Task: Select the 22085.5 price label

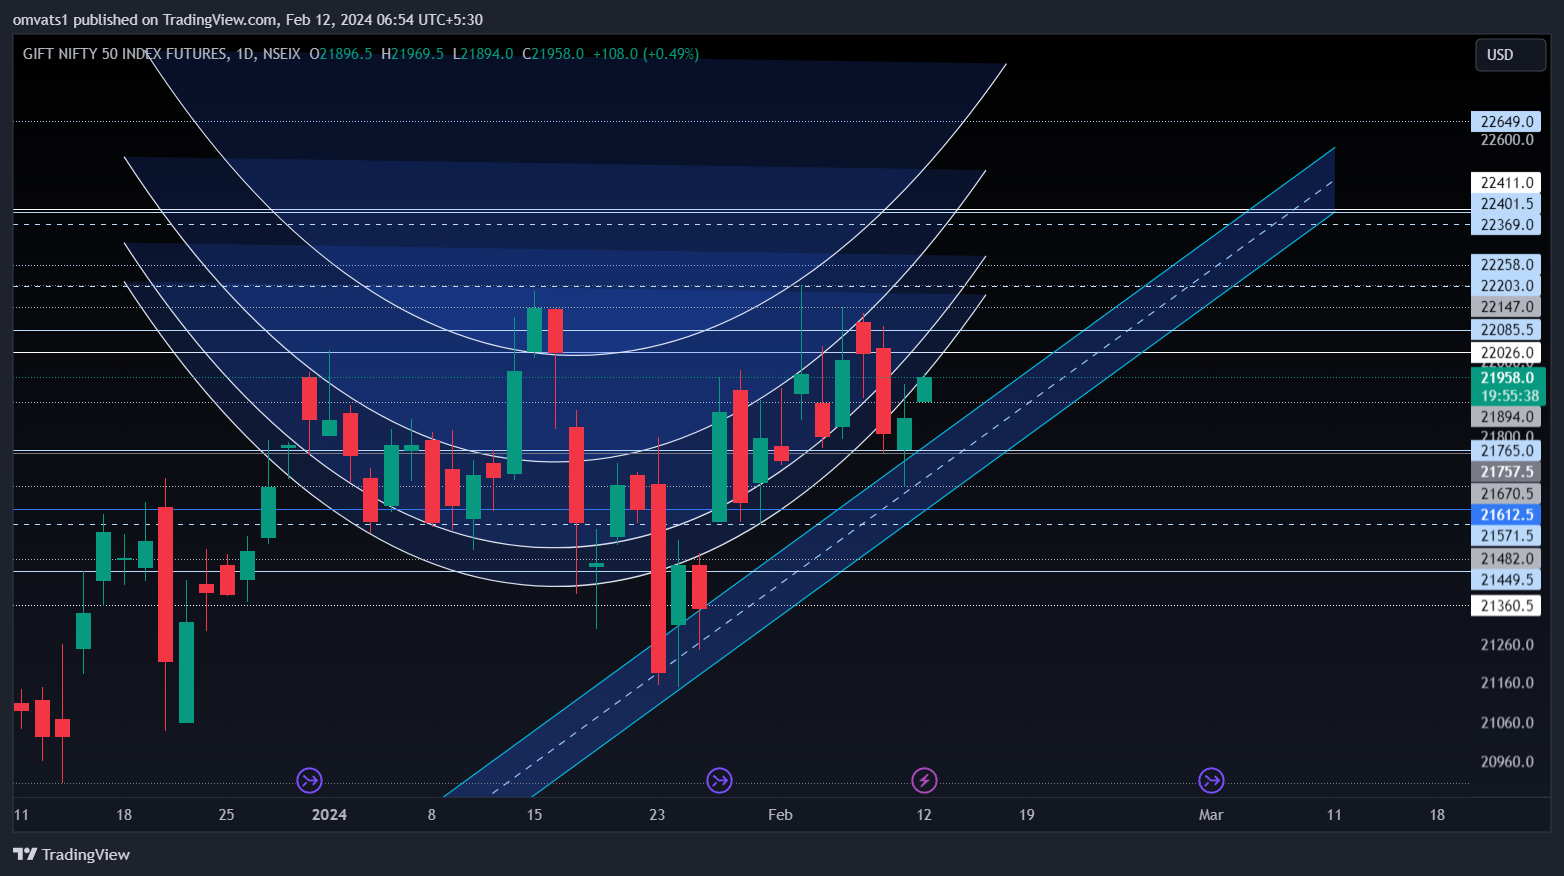Action: (1506, 330)
